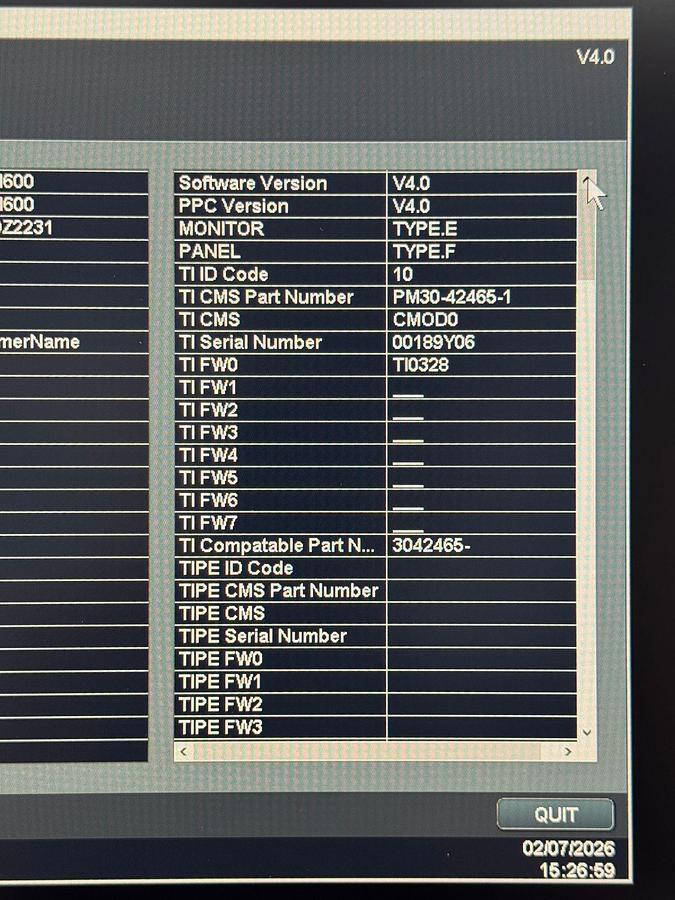This screenshot has height=900, width=675.
Task: Select the PANEL row label
Action: (209, 251)
